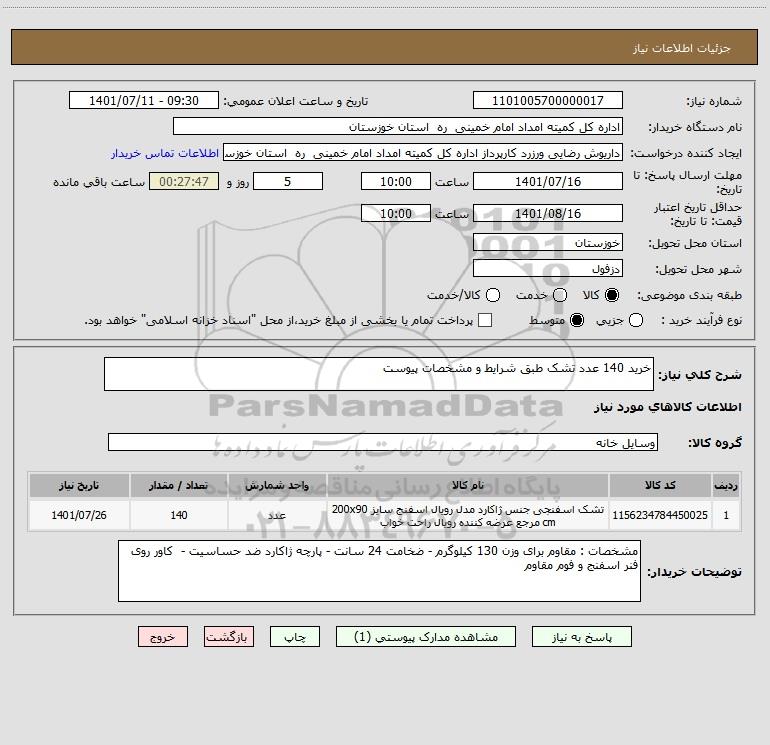This screenshot has height=745, width=770.
Task: Click the ساعت باقی مانده label
Action: click(99, 182)
